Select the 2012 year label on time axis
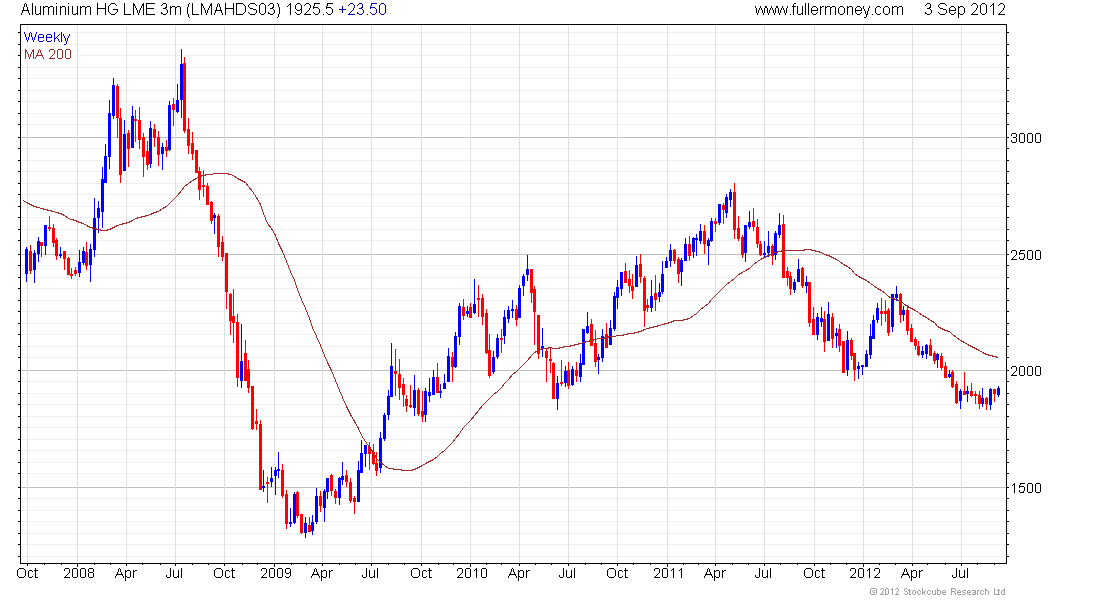Viewport: 1100px width, 600px height. pos(865,573)
